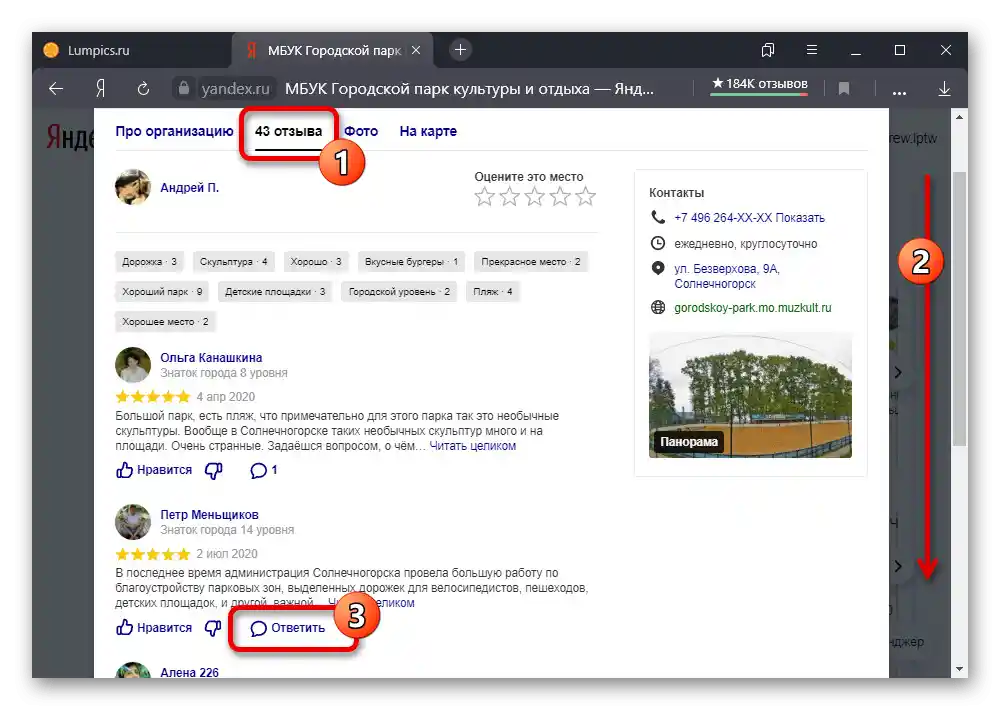Click the page vertical scrollbar thumb
The width and height of the screenshot is (1000, 710).
coord(959,309)
